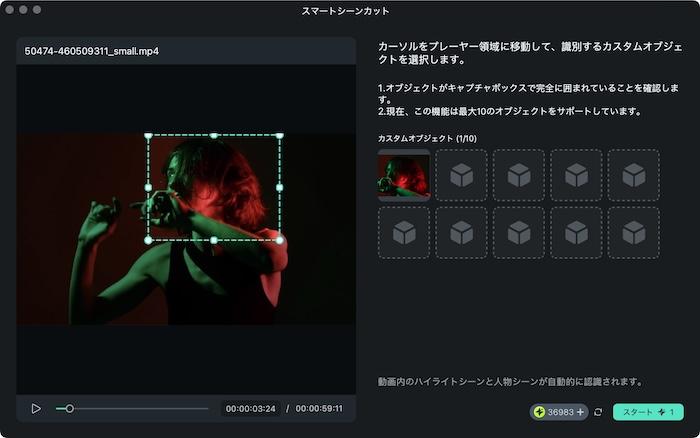The height and width of the screenshot is (438, 700).
Task: Click window title スマートシーンカット
Action: pos(346,11)
